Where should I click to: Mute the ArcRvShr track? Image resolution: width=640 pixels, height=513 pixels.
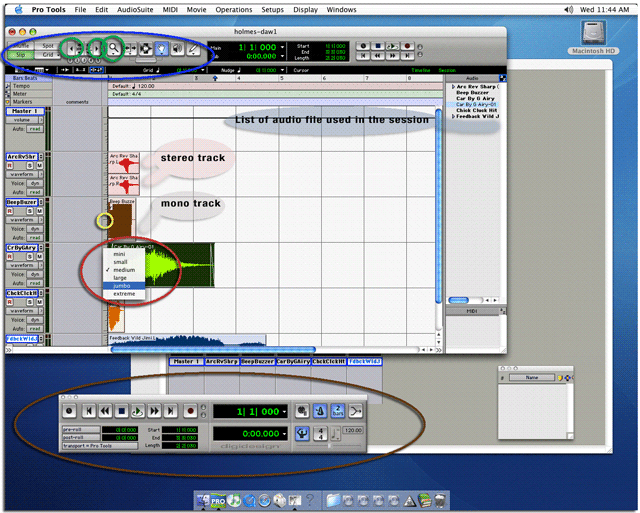pyautogui.click(x=40, y=166)
